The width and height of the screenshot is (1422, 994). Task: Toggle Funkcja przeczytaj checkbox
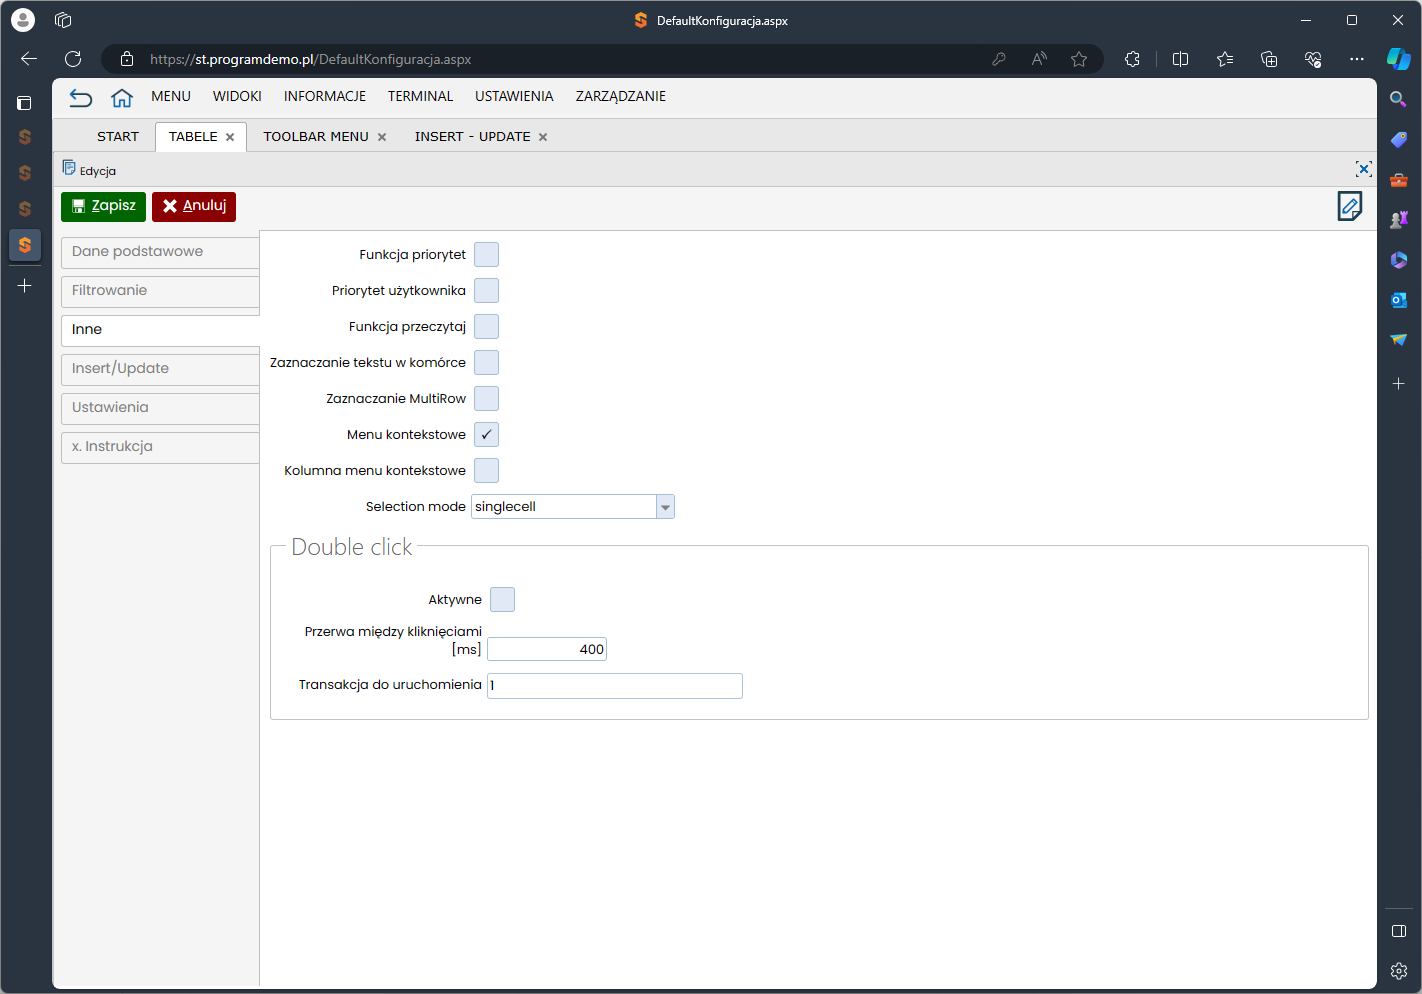pyautogui.click(x=486, y=327)
